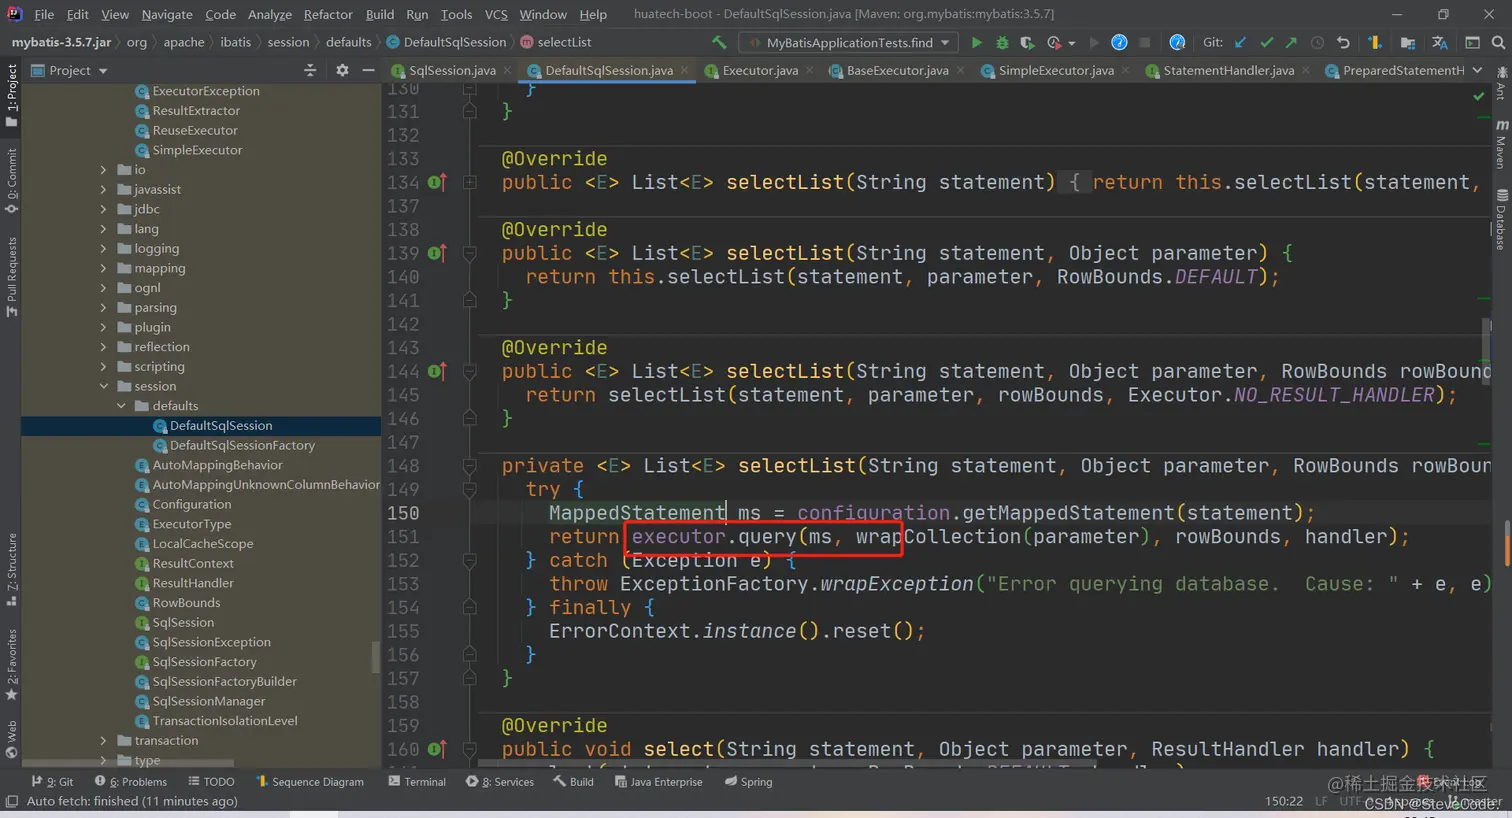
Task: Click the Git update project arrow
Action: pos(1241,42)
